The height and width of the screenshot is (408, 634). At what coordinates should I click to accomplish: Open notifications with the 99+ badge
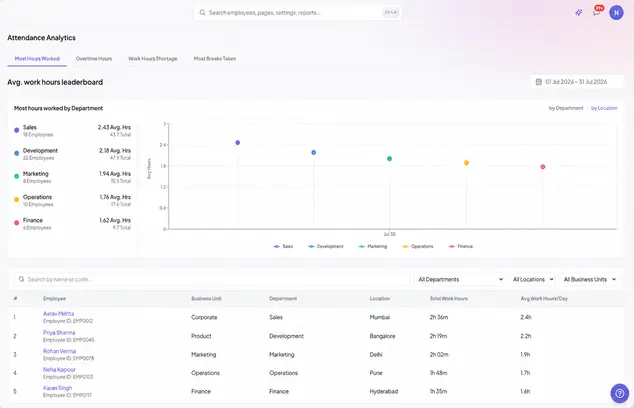pos(597,11)
